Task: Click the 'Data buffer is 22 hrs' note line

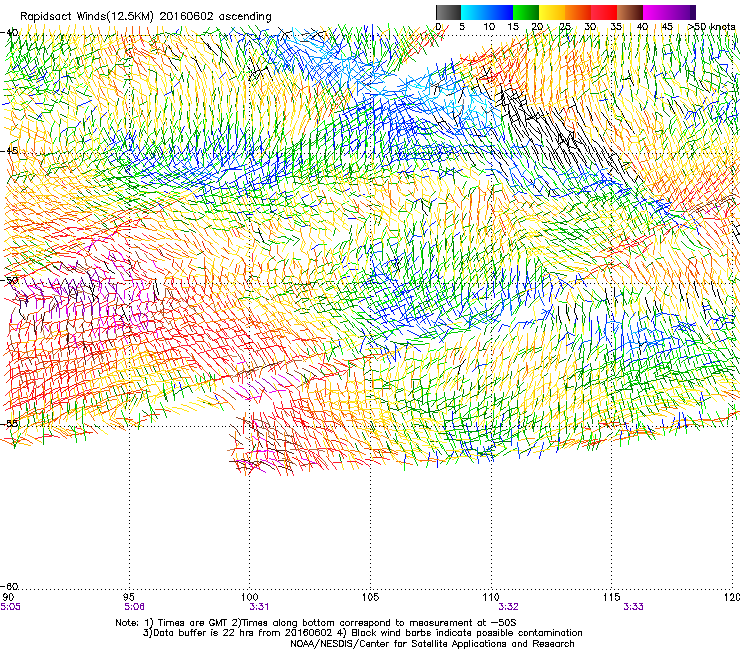Action: coord(362,633)
